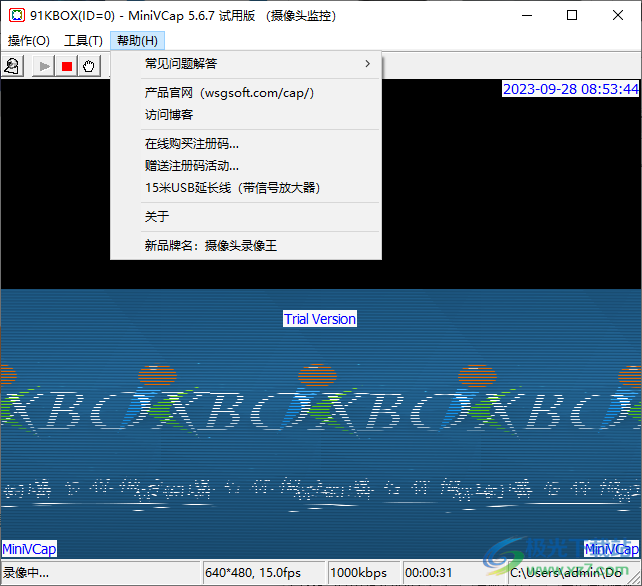Click the Trial Version label on video
The height and width of the screenshot is (586, 642).
pos(320,319)
